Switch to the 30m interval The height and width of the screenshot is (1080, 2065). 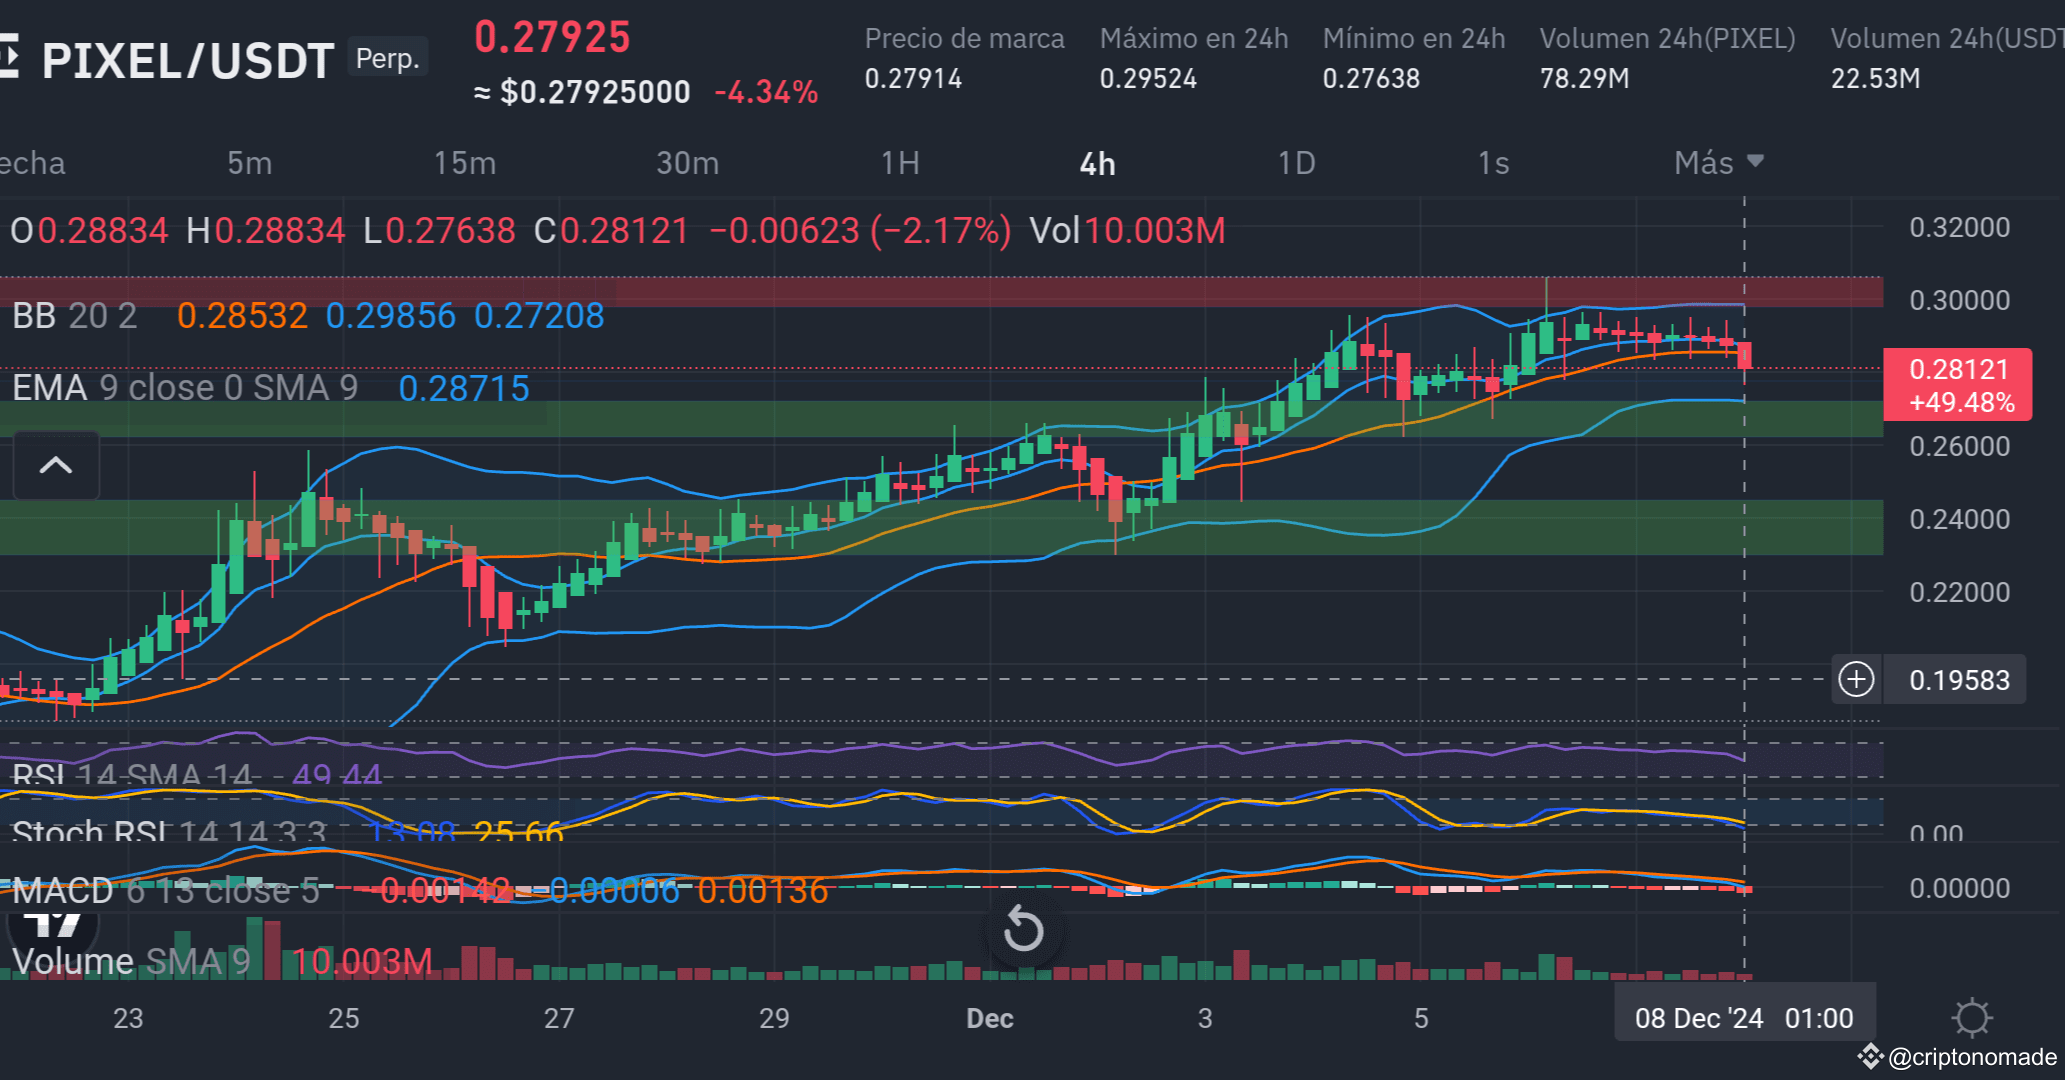click(688, 163)
